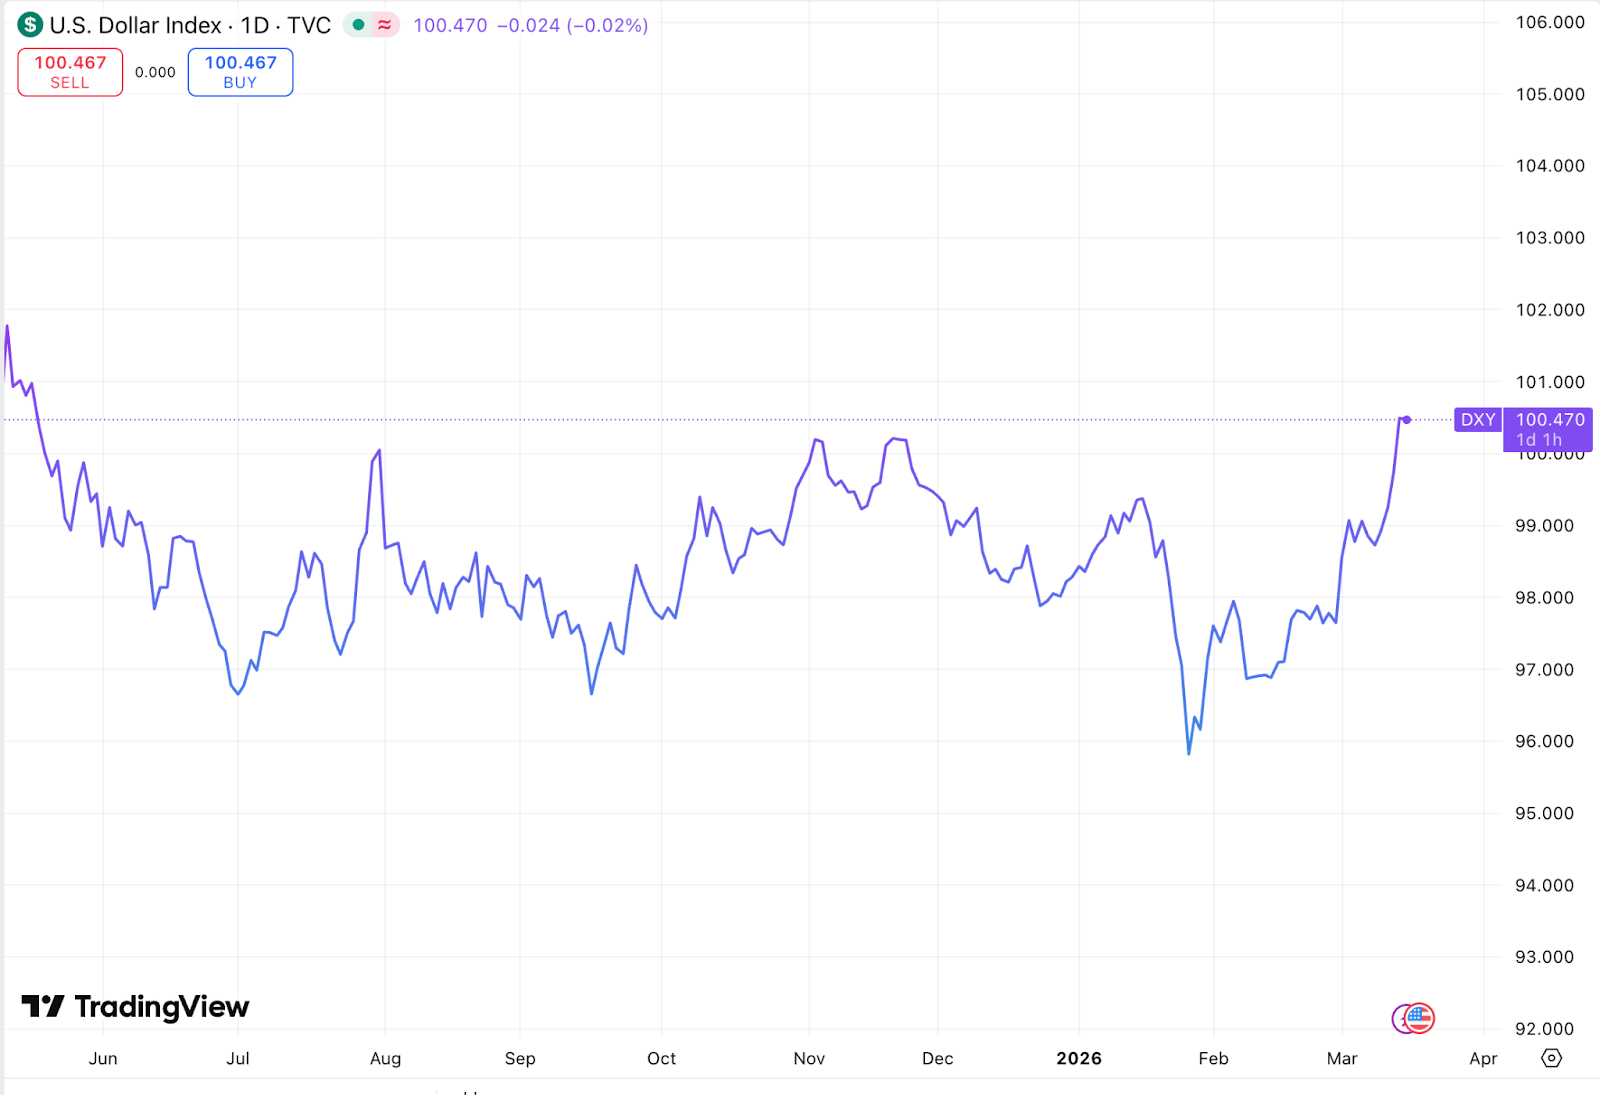Viewport: 1600px width, 1095px height.
Task: Click the Aug label on time axis
Action: point(385,1058)
